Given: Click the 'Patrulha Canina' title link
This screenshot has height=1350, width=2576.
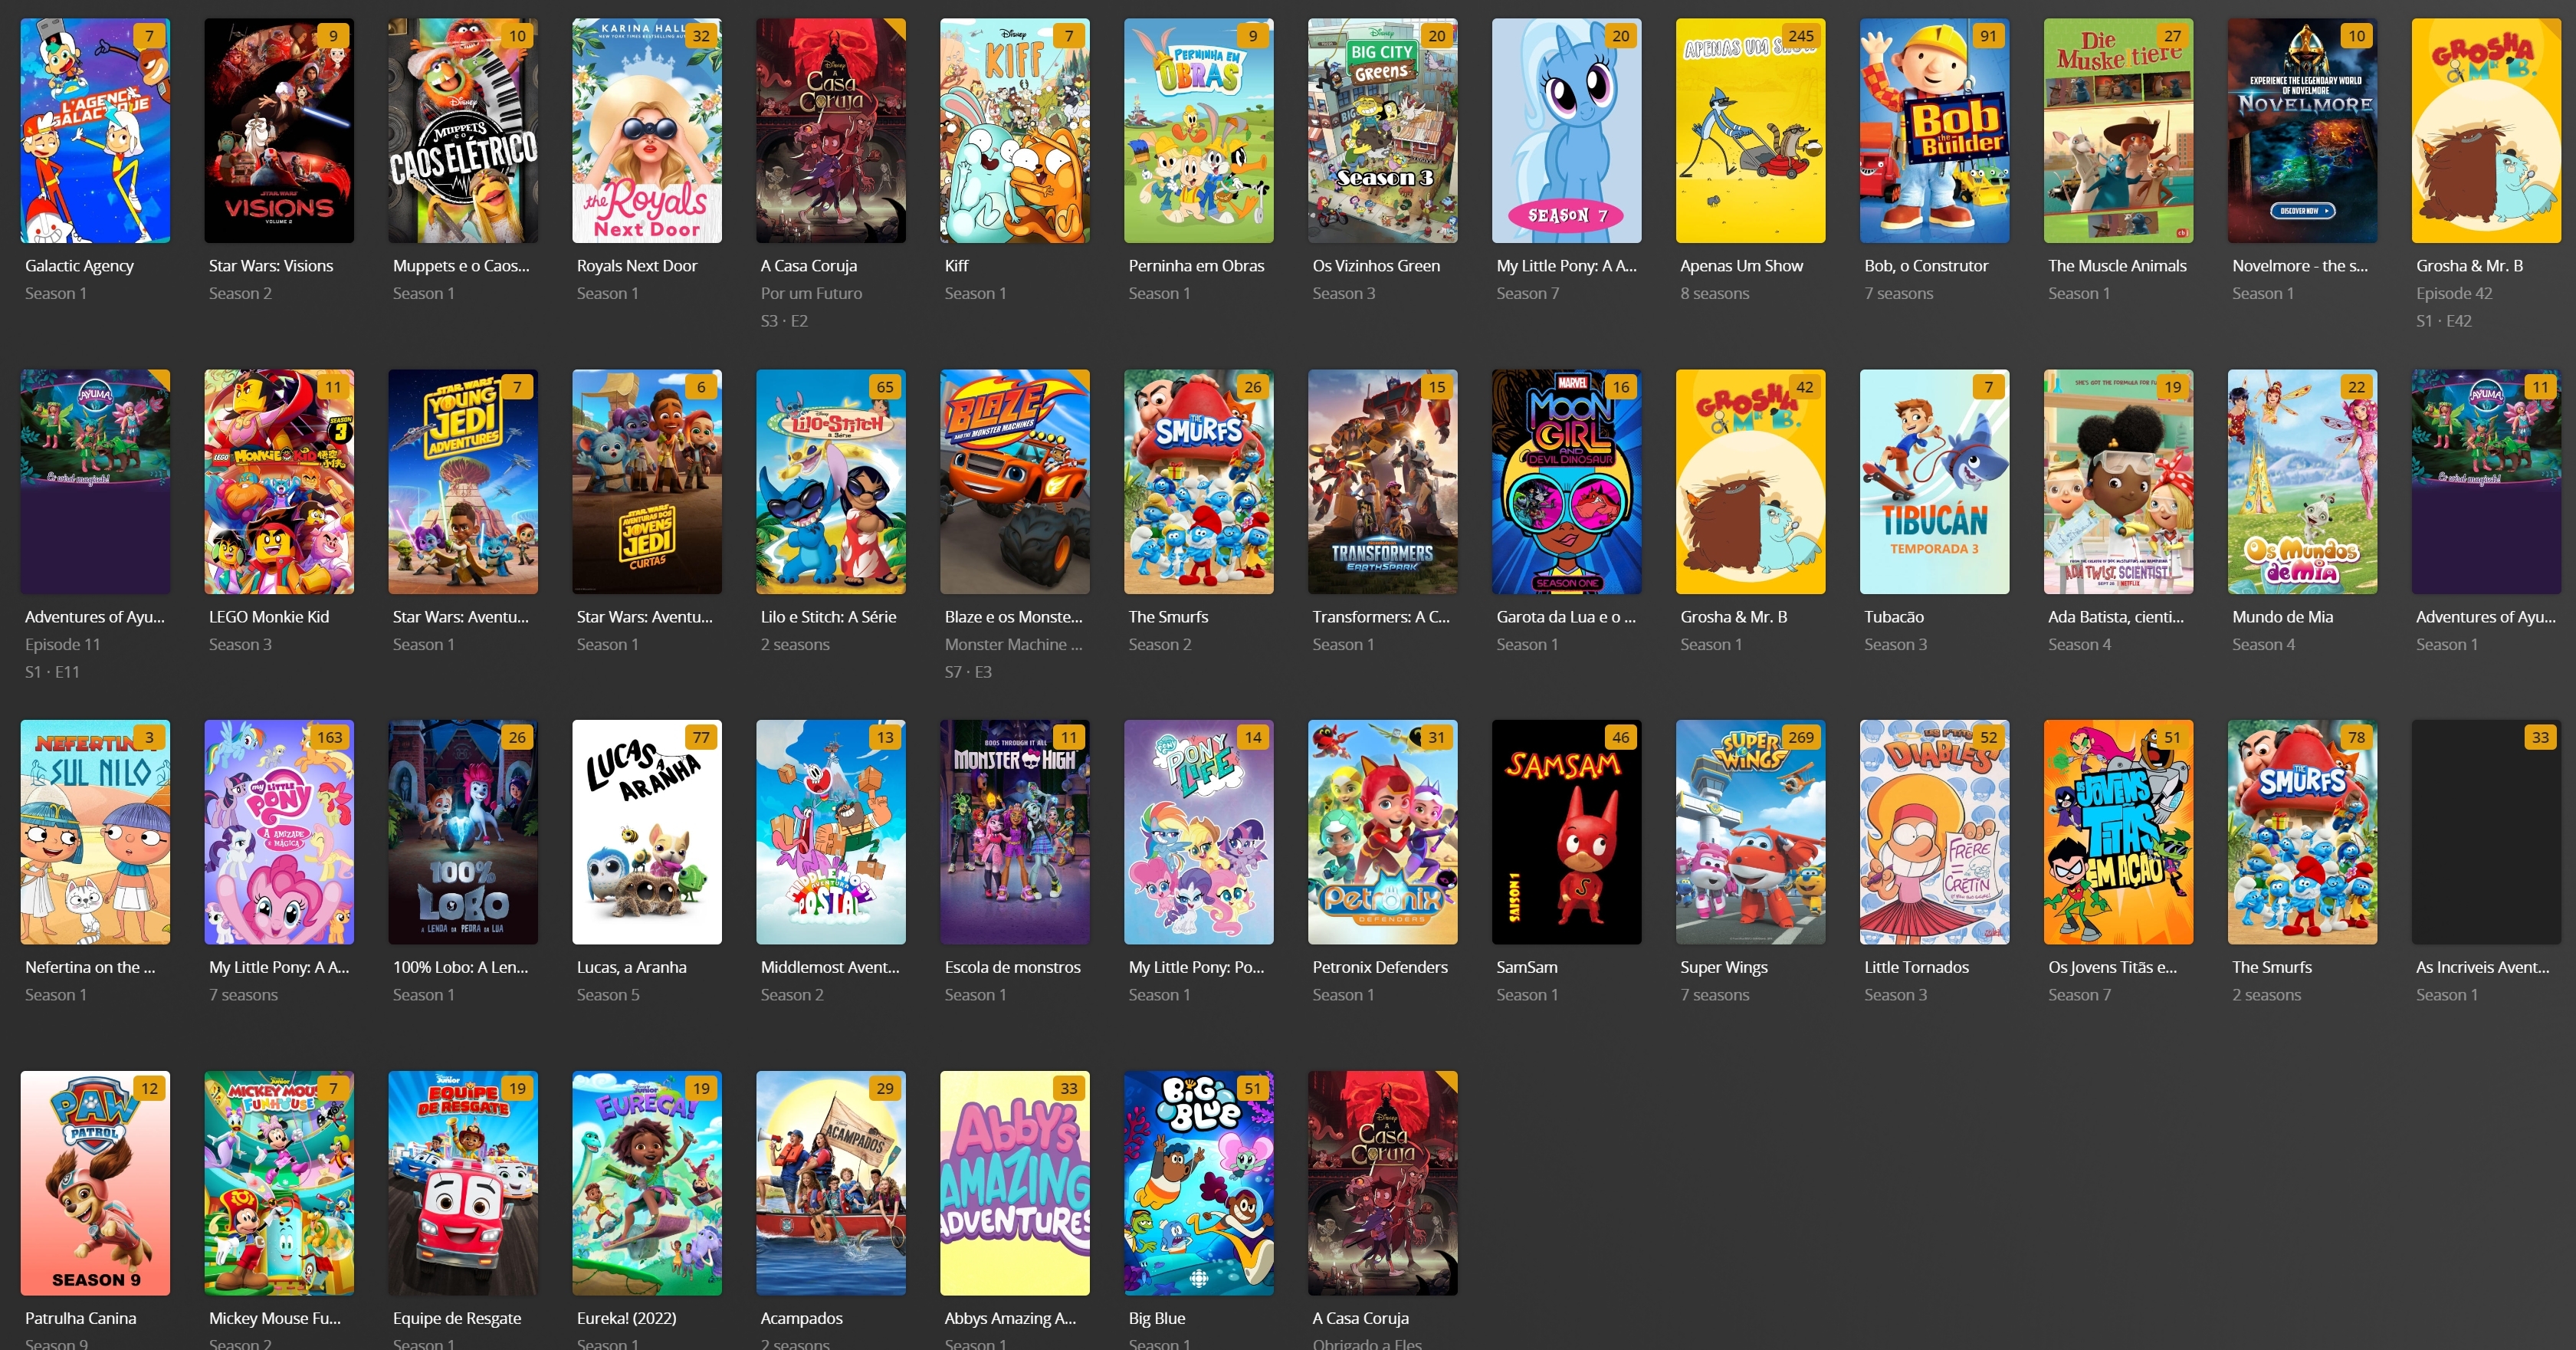Looking at the screenshot, I should coord(80,1318).
